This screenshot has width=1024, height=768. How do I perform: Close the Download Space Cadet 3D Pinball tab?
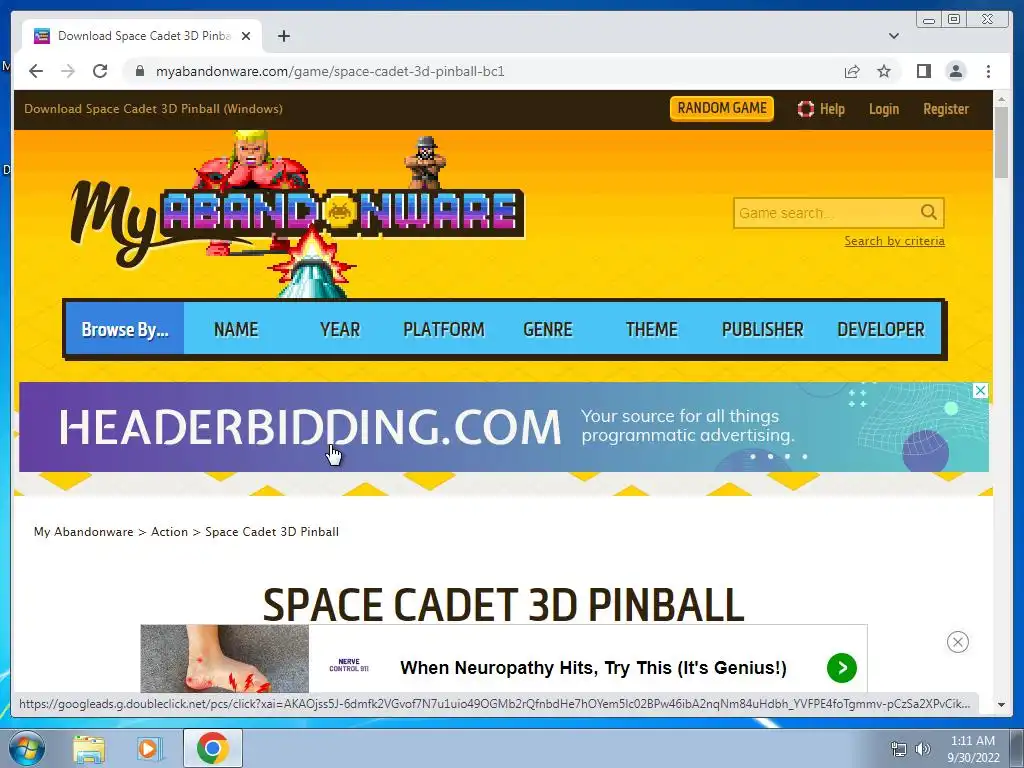pyautogui.click(x=246, y=36)
